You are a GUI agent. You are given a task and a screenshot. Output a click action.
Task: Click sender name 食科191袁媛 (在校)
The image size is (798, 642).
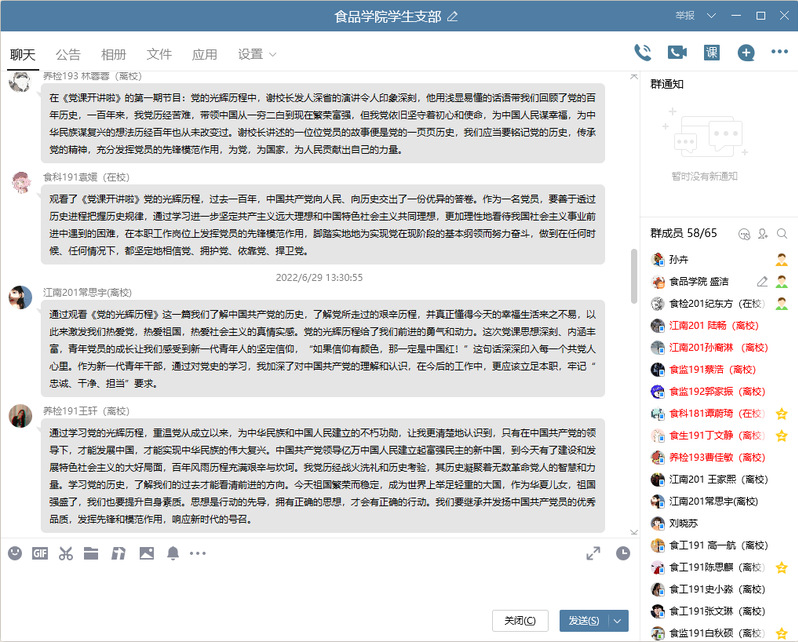click(86, 177)
